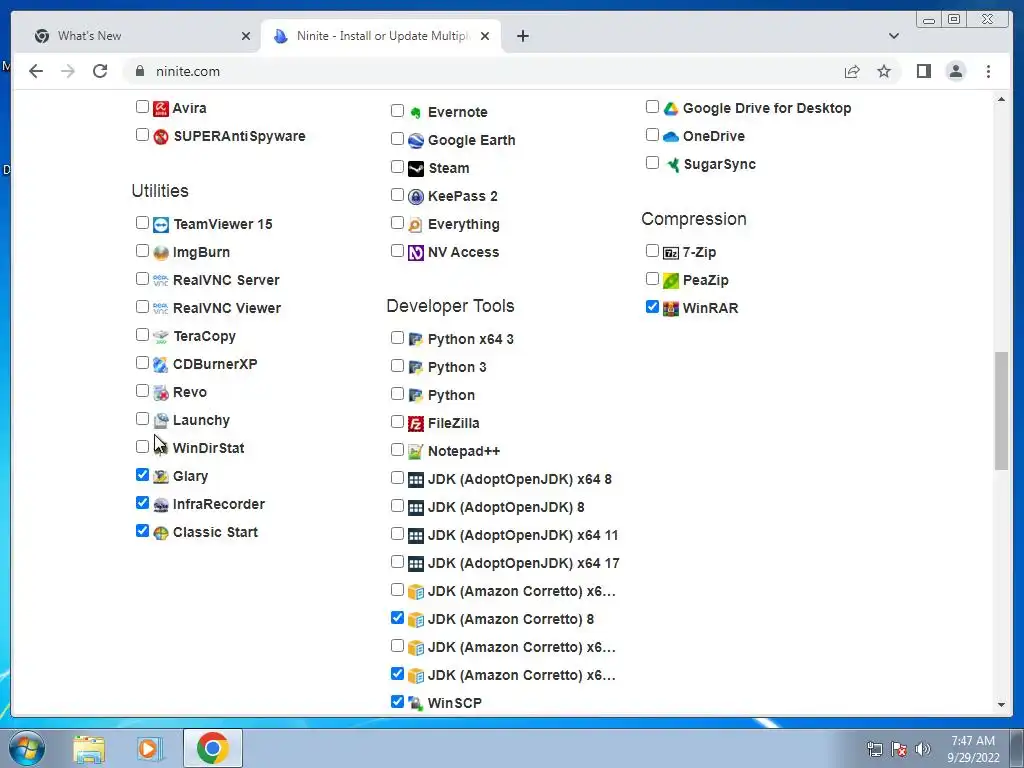Viewport: 1024px width, 768px height.
Task: Click the 7-Zip icon
Action: [x=671, y=253]
